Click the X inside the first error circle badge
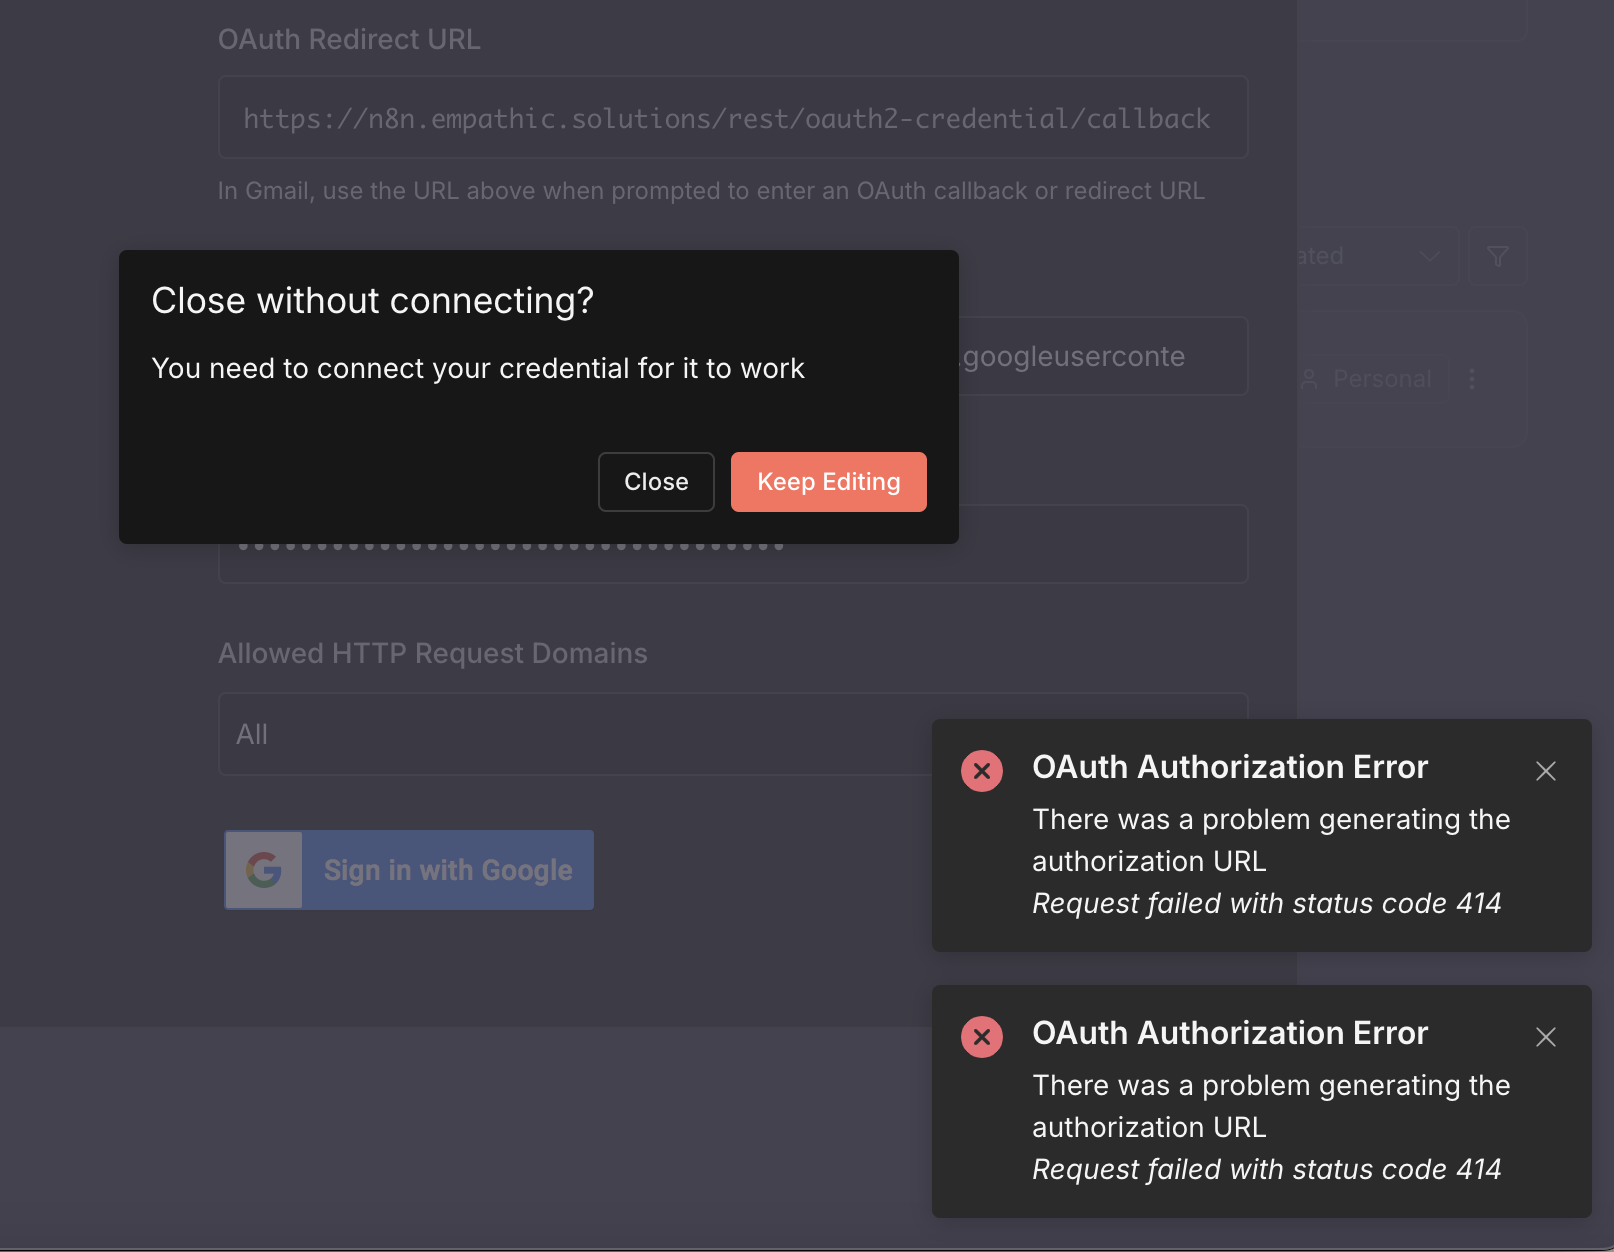This screenshot has height=1252, width=1614. [981, 770]
